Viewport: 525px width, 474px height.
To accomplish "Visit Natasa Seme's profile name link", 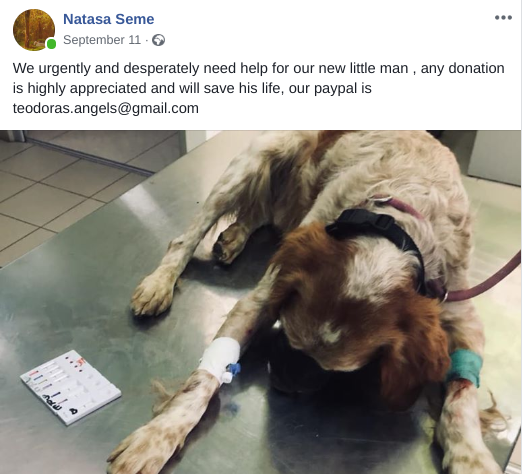I will pyautogui.click(x=109, y=19).
